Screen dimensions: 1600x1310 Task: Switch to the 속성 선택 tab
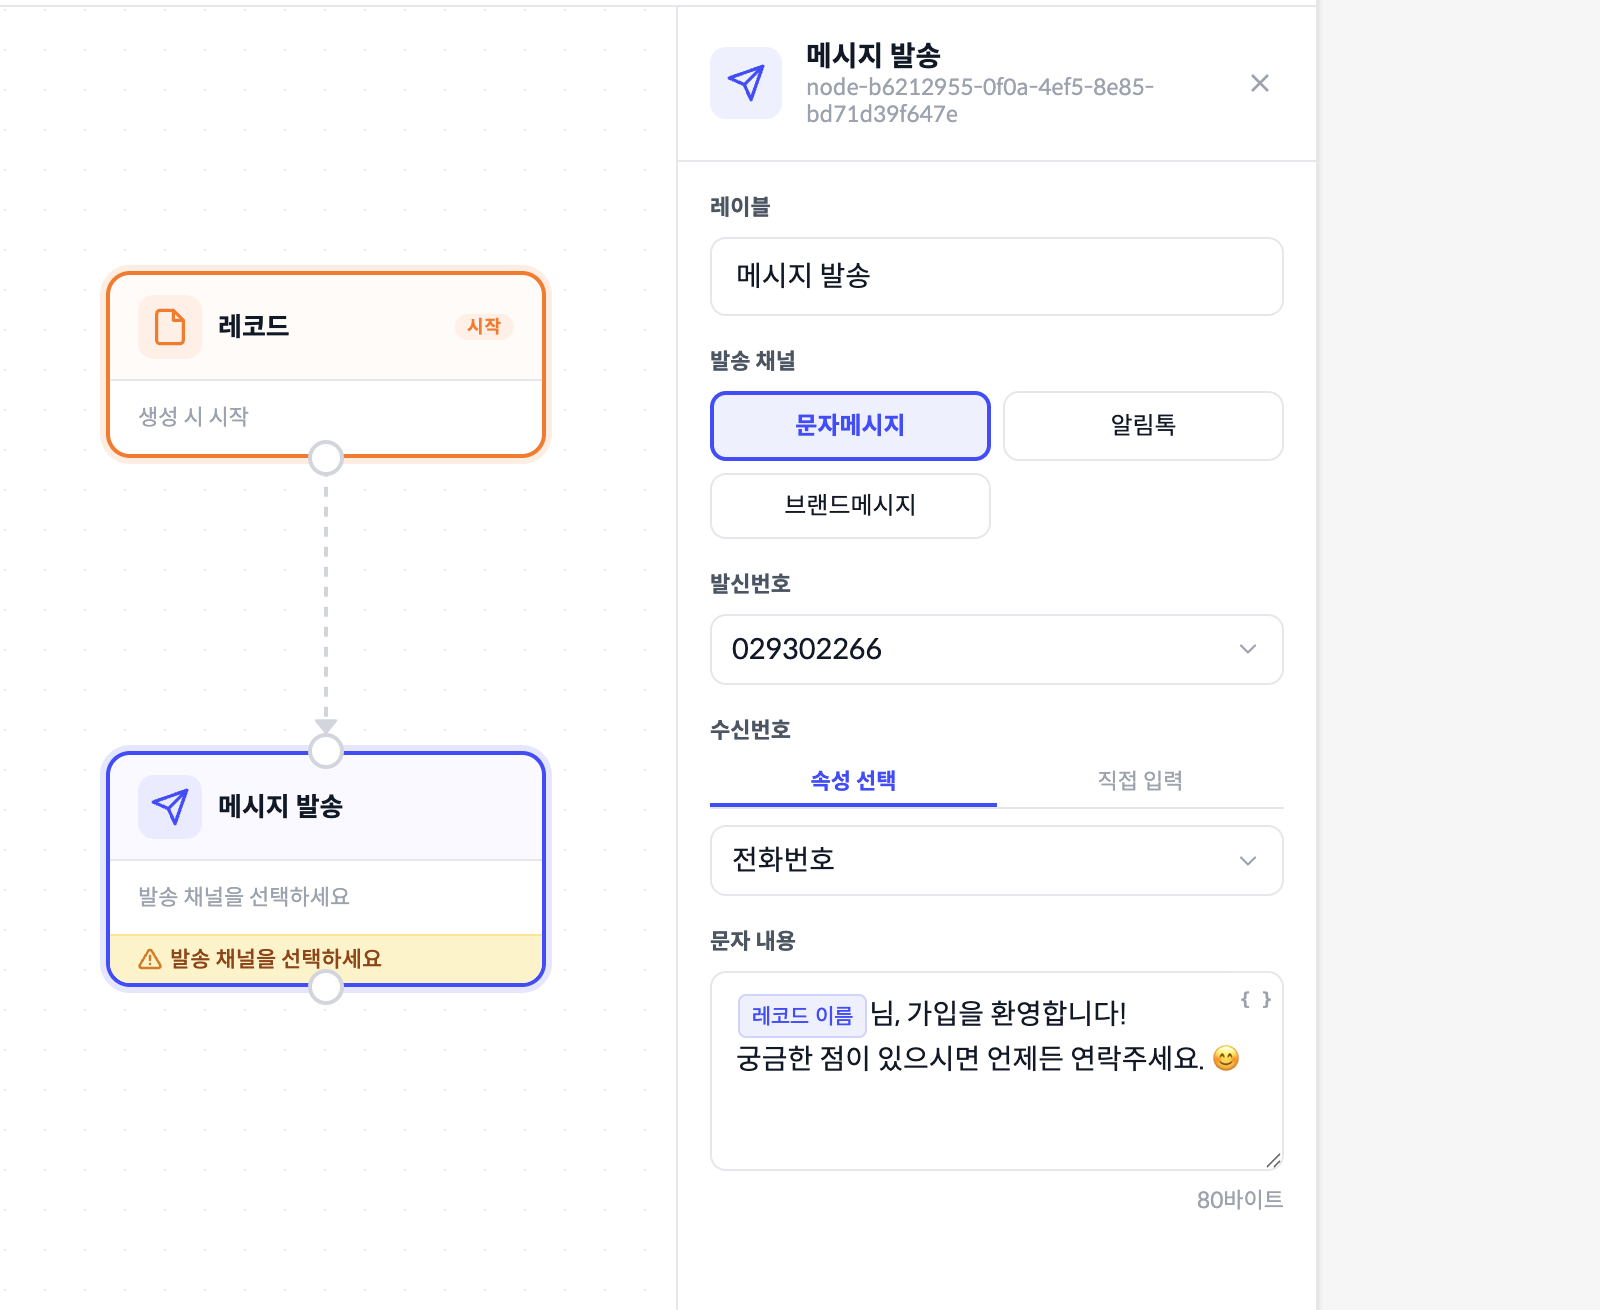pyautogui.click(x=853, y=781)
